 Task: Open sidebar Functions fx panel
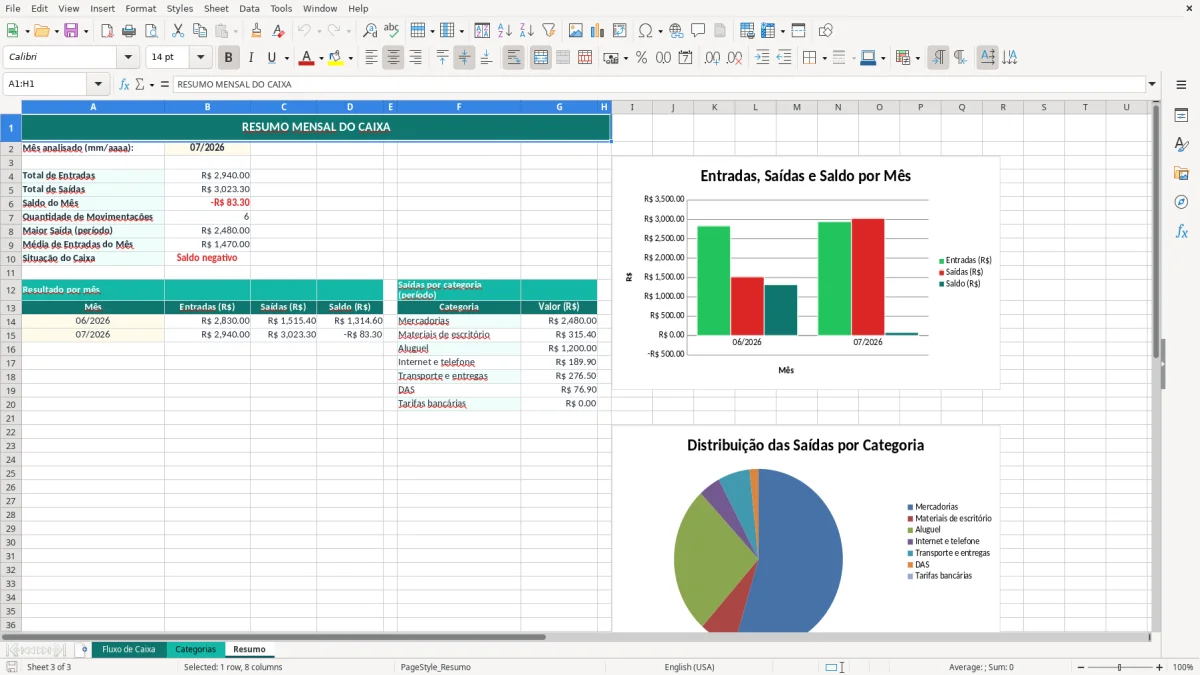pos(1181,231)
